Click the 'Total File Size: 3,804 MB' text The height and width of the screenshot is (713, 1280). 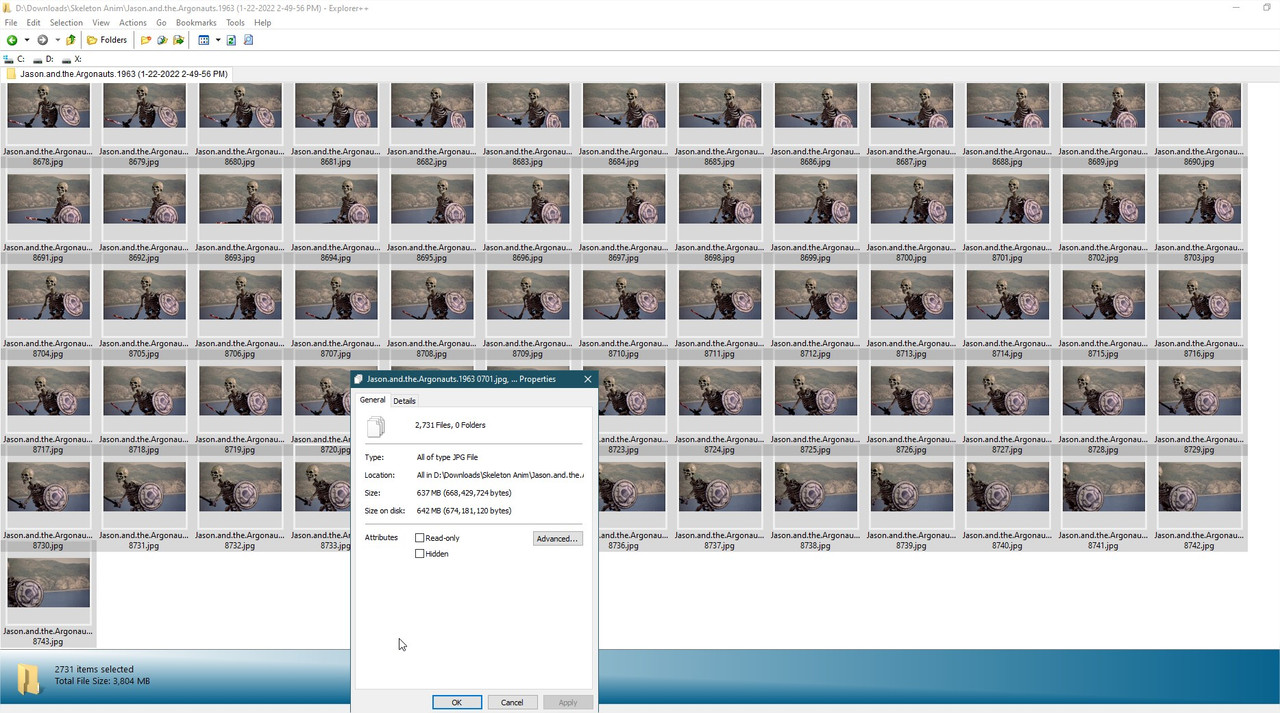[102, 681]
